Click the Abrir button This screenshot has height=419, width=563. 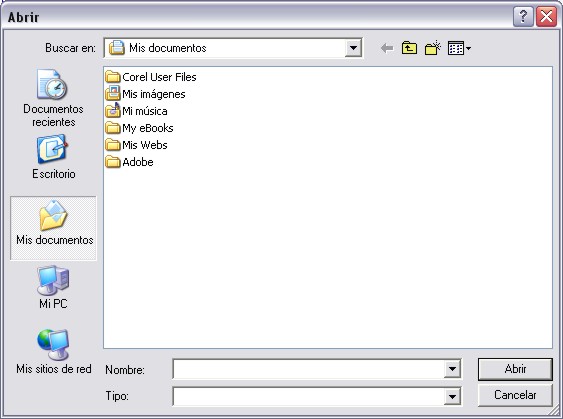pos(515,369)
